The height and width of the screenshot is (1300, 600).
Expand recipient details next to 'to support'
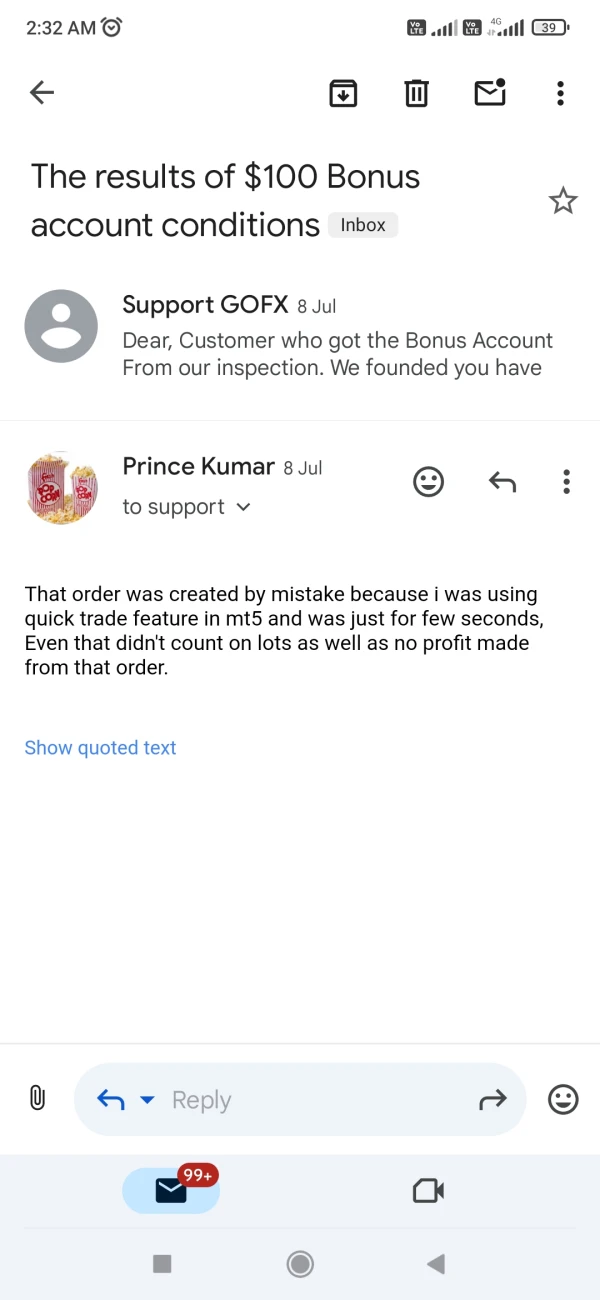[242, 507]
